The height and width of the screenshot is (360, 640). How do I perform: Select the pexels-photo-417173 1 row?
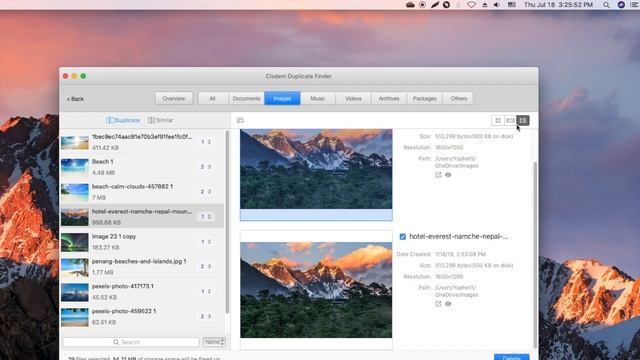pos(142,291)
